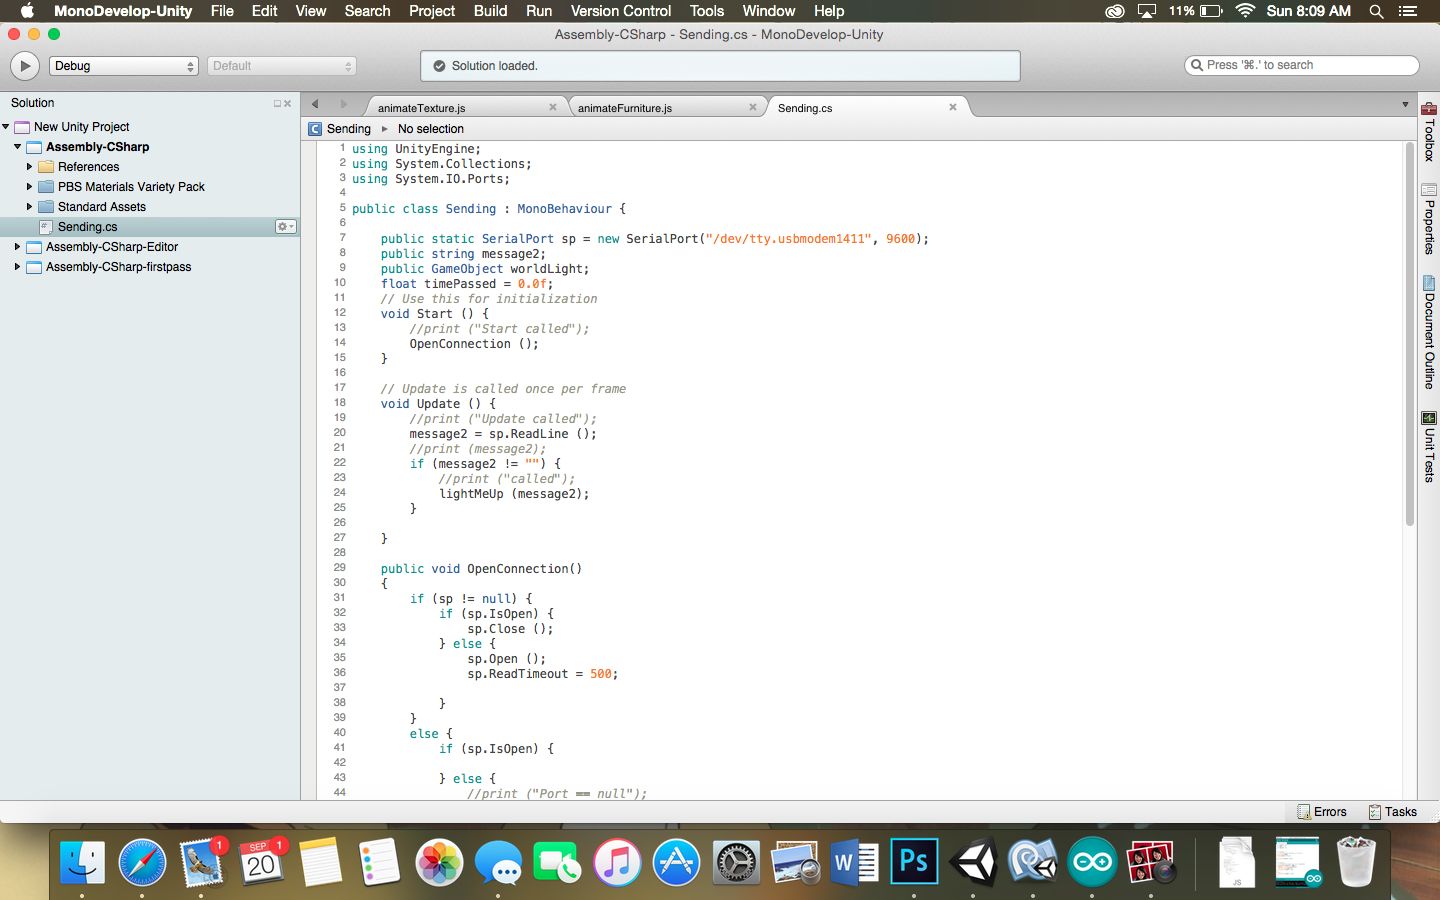
Task: Click the Spotlight search icon in menu bar
Action: pyautogui.click(x=1376, y=11)
